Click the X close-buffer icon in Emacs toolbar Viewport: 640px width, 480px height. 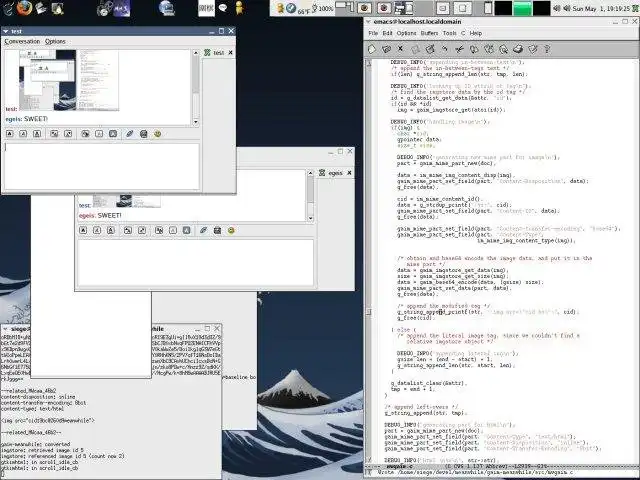tap(400, 49)
